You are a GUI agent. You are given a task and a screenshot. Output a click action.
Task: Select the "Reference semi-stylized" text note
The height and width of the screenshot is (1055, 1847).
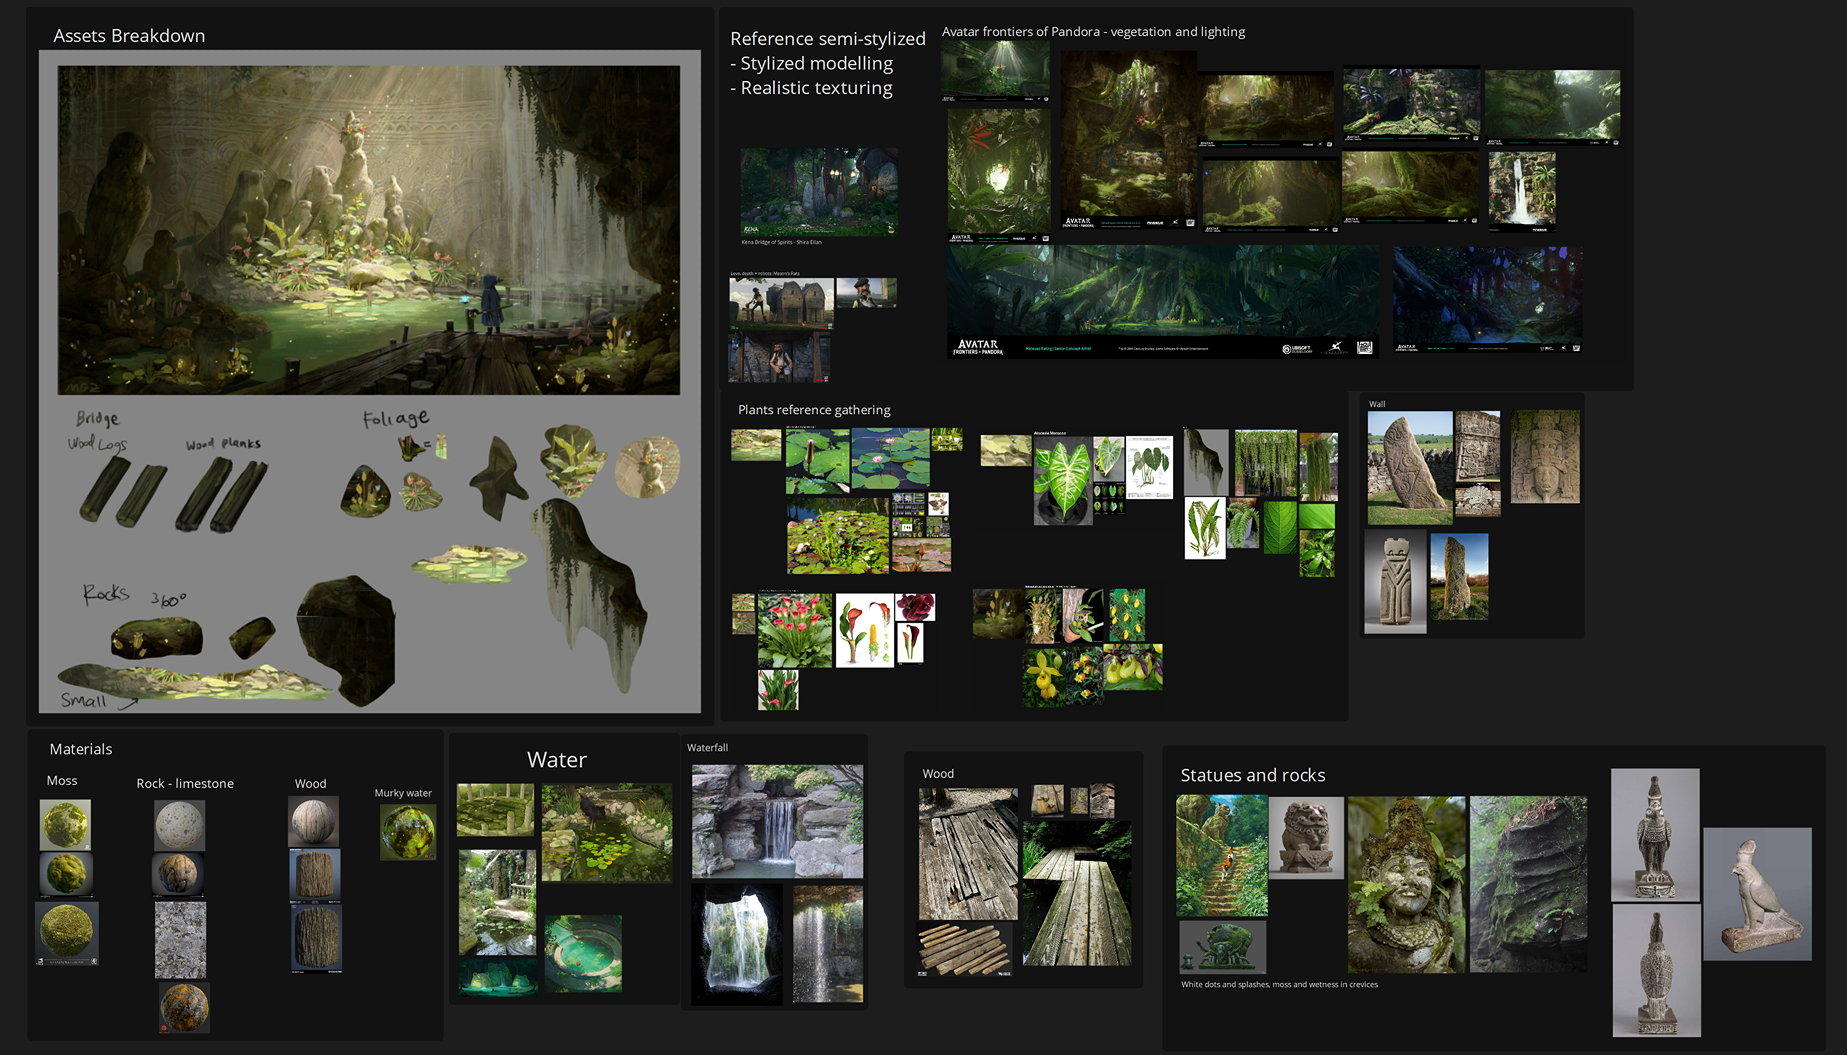click(x=828, y=63)
